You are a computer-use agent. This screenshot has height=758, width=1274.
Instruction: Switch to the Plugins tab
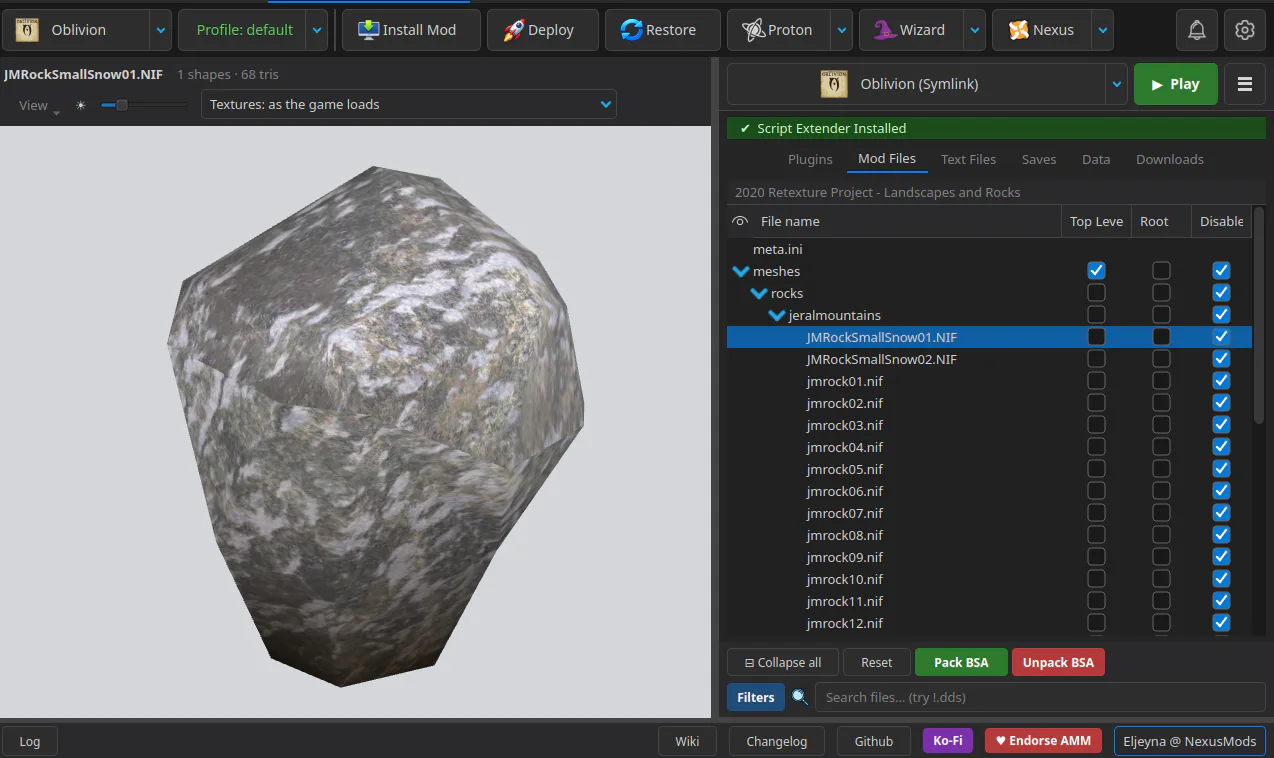coord(810,159)
